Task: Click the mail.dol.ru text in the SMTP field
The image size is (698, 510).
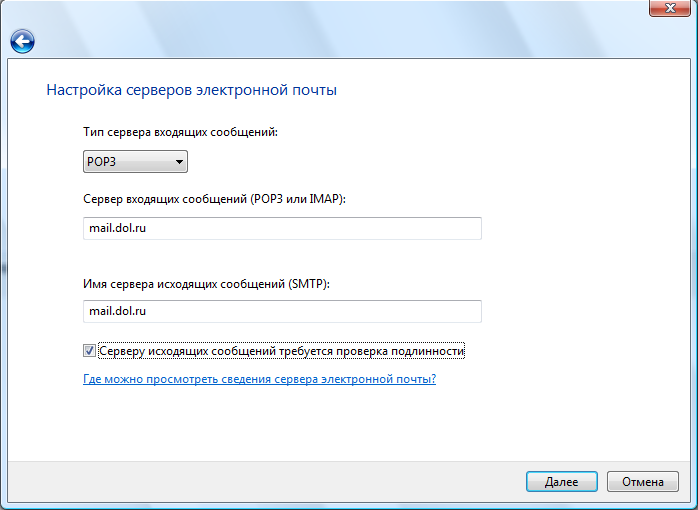Action: point(118,311)
